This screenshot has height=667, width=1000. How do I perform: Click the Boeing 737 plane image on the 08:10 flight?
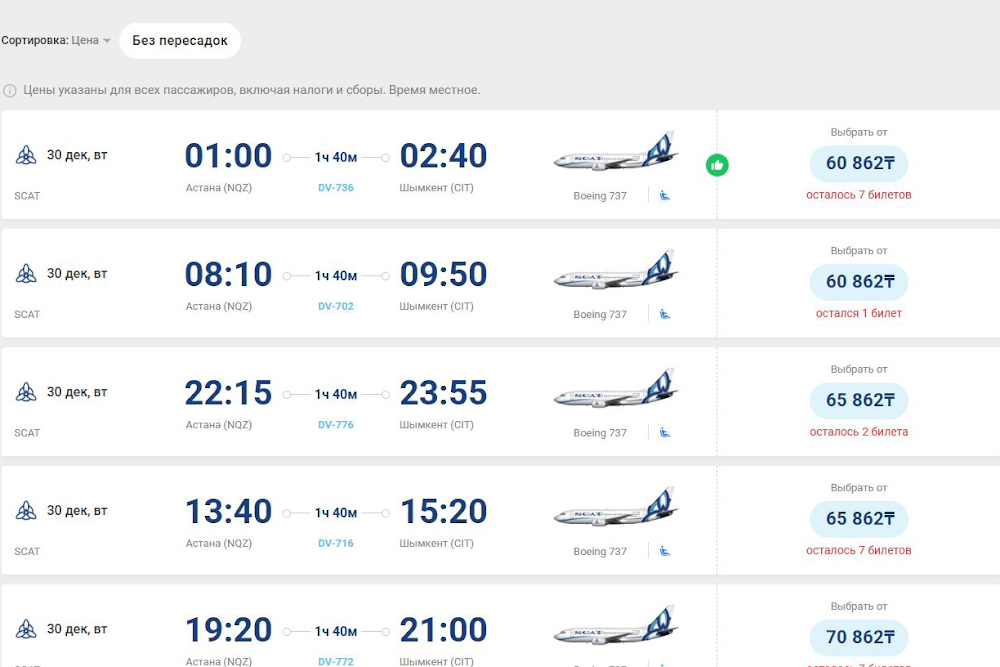click(616, 273)
